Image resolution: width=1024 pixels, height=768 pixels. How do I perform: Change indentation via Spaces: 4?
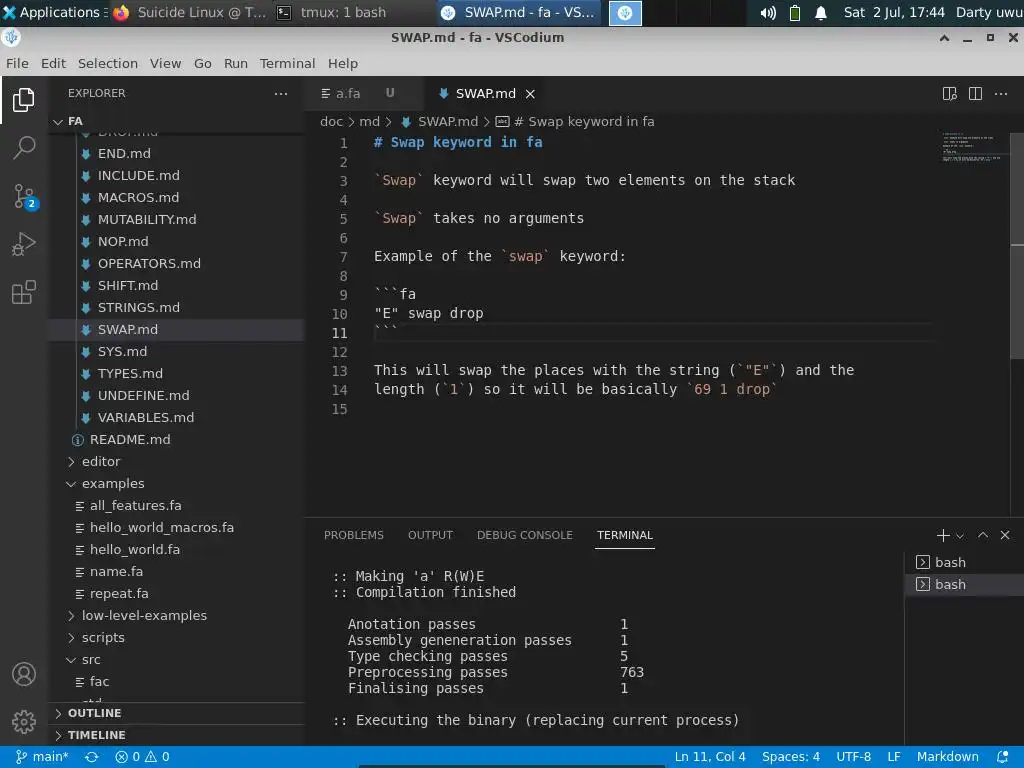pos(791,757)
